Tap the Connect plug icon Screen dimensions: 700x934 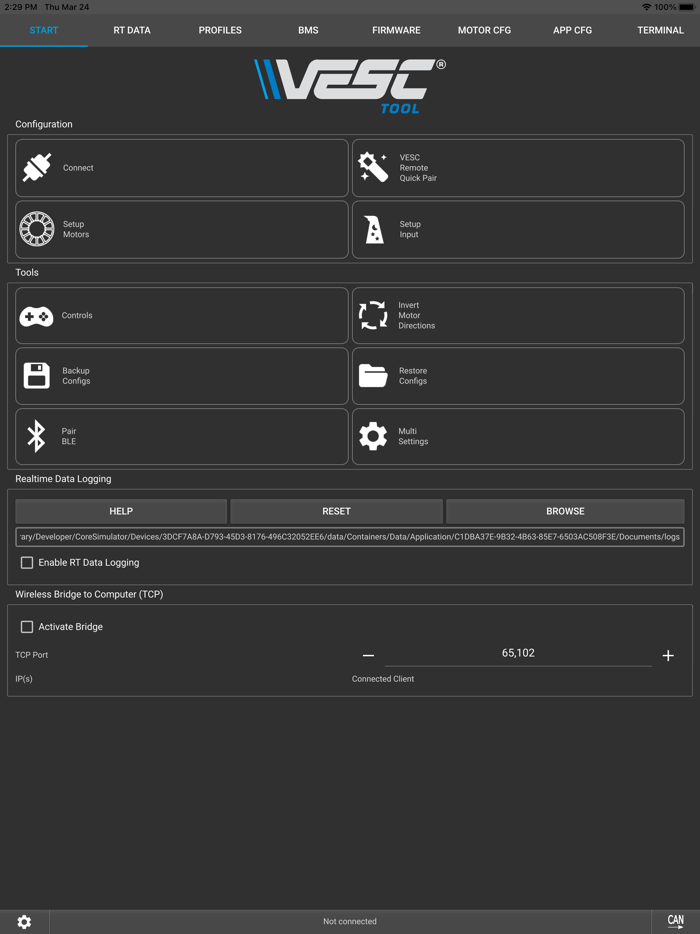tap(37, 167)
